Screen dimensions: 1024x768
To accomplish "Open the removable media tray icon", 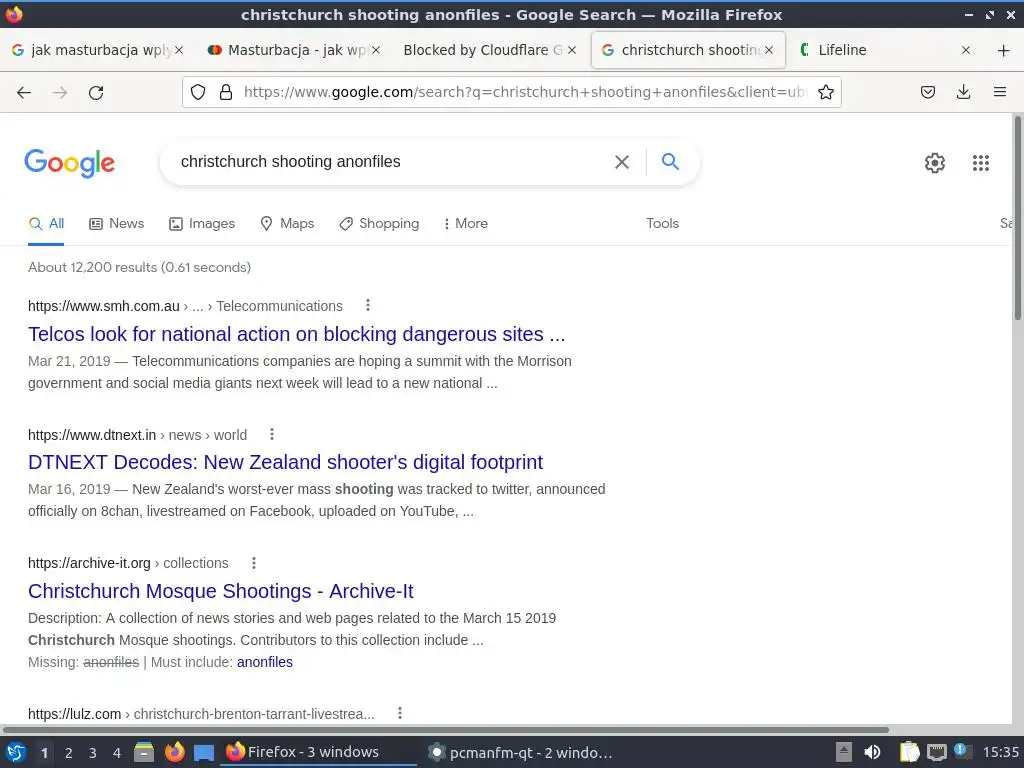I will [844, 752].
